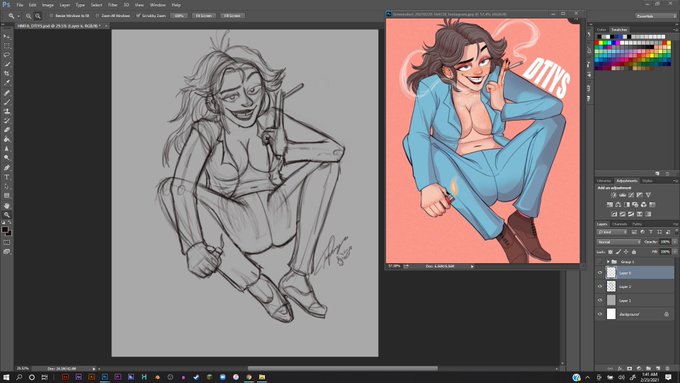Add a Brightness/Contrast adjustment

coord(614,195)
